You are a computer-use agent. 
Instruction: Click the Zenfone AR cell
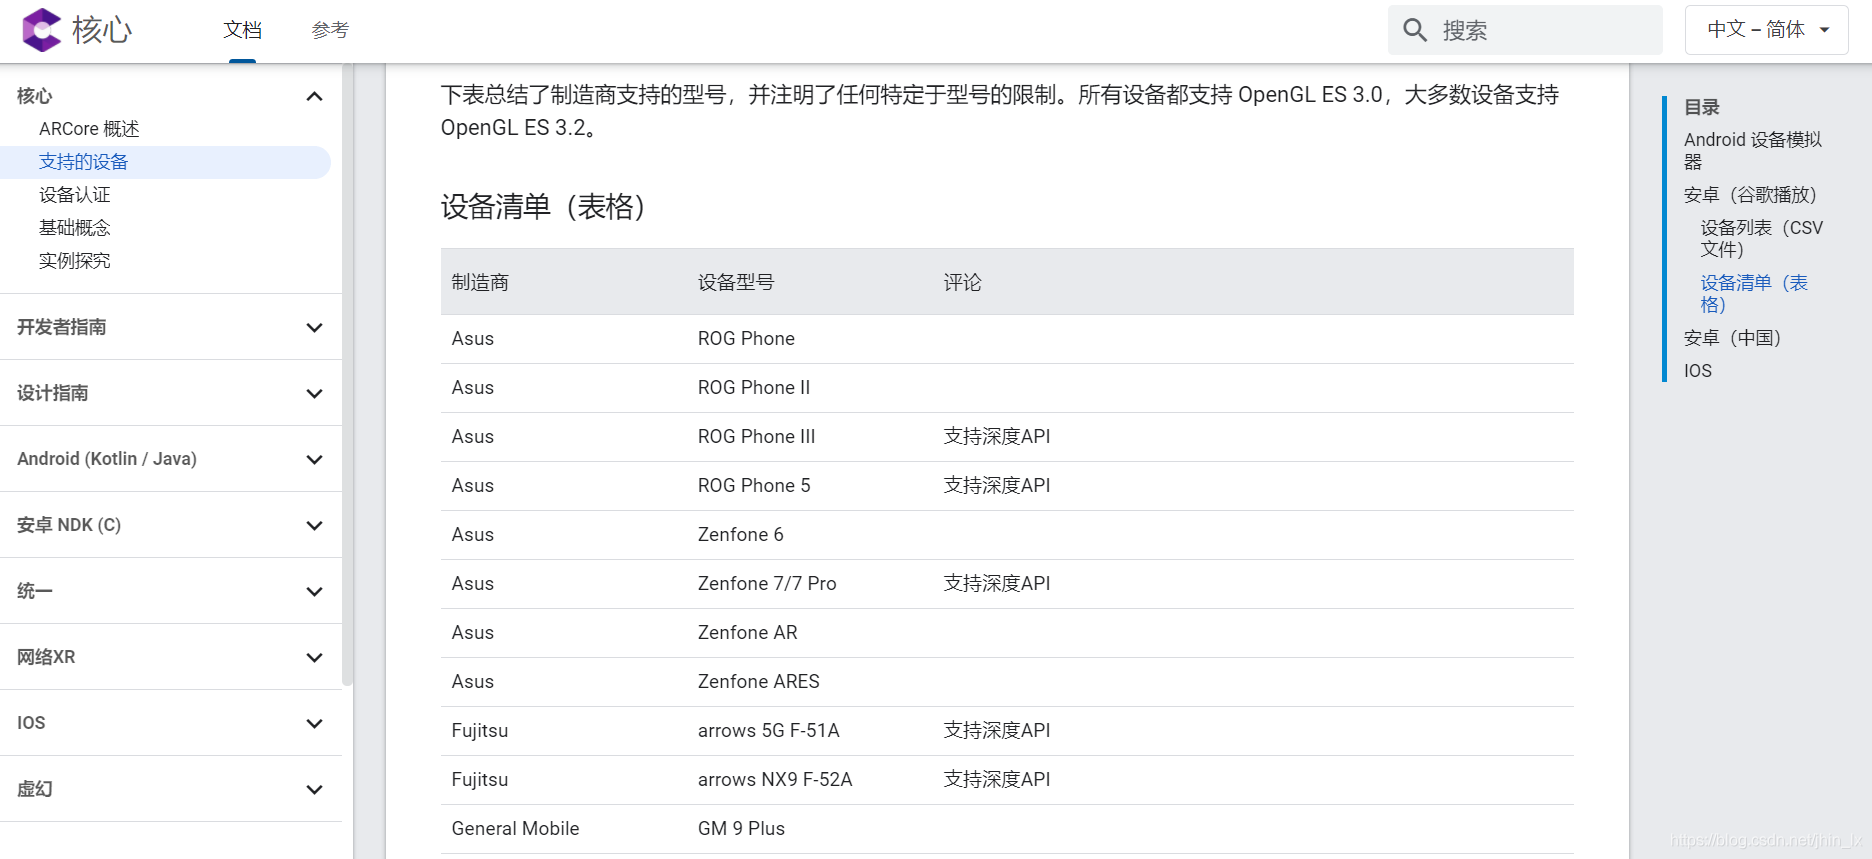748,633
